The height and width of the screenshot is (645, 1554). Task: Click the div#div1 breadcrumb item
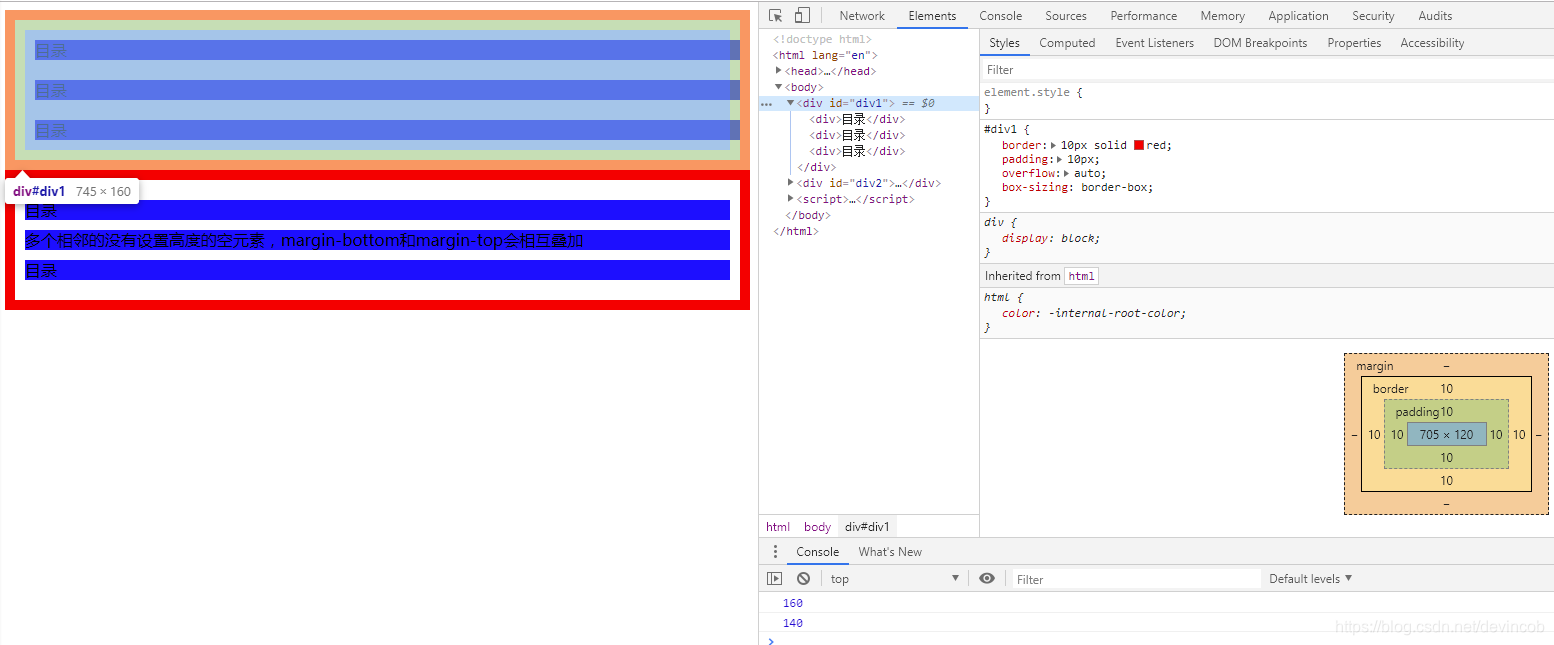pyautogui.click(x=867, y=527)
